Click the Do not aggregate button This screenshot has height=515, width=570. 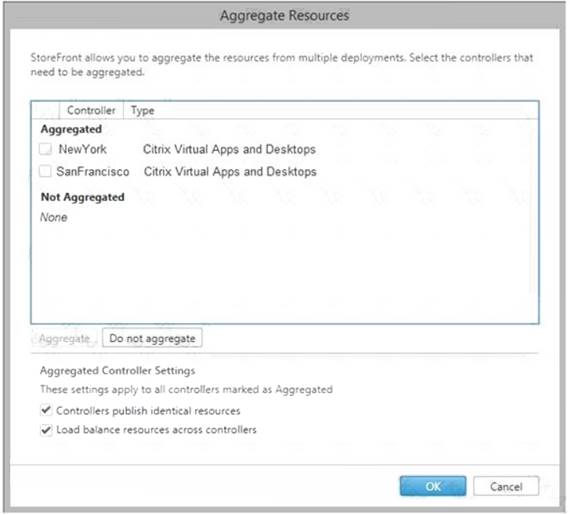[x=152, y=338]
